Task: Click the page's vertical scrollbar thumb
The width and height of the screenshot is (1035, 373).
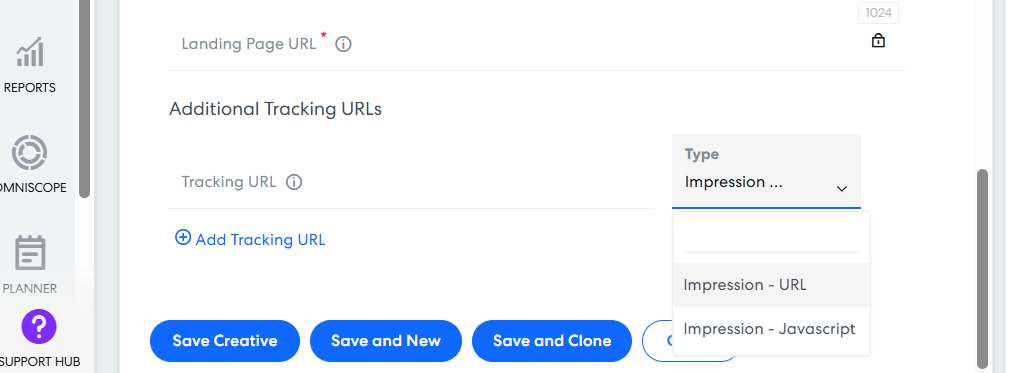Action: tap(982, 269)
